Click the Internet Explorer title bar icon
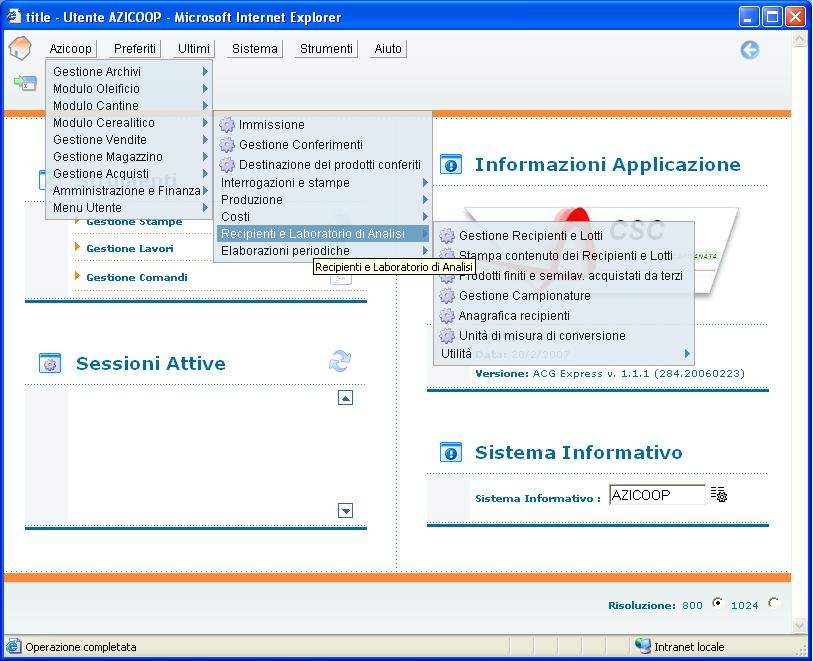This screenshot has height=661, width=813. [13, 17]
